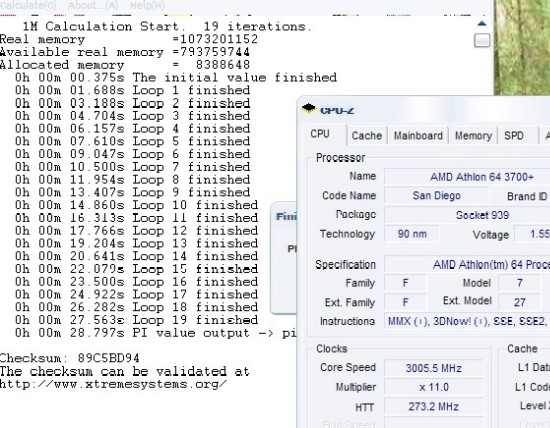Click the Family value F
The image size is (550, 428).
[x=405, y=283]
